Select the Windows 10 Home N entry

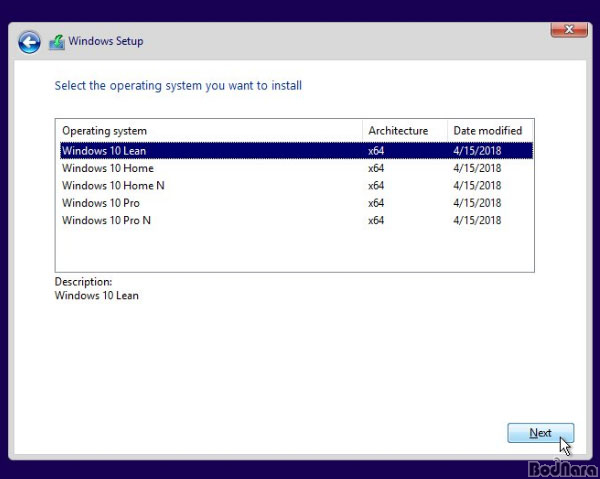pos(113,185)
